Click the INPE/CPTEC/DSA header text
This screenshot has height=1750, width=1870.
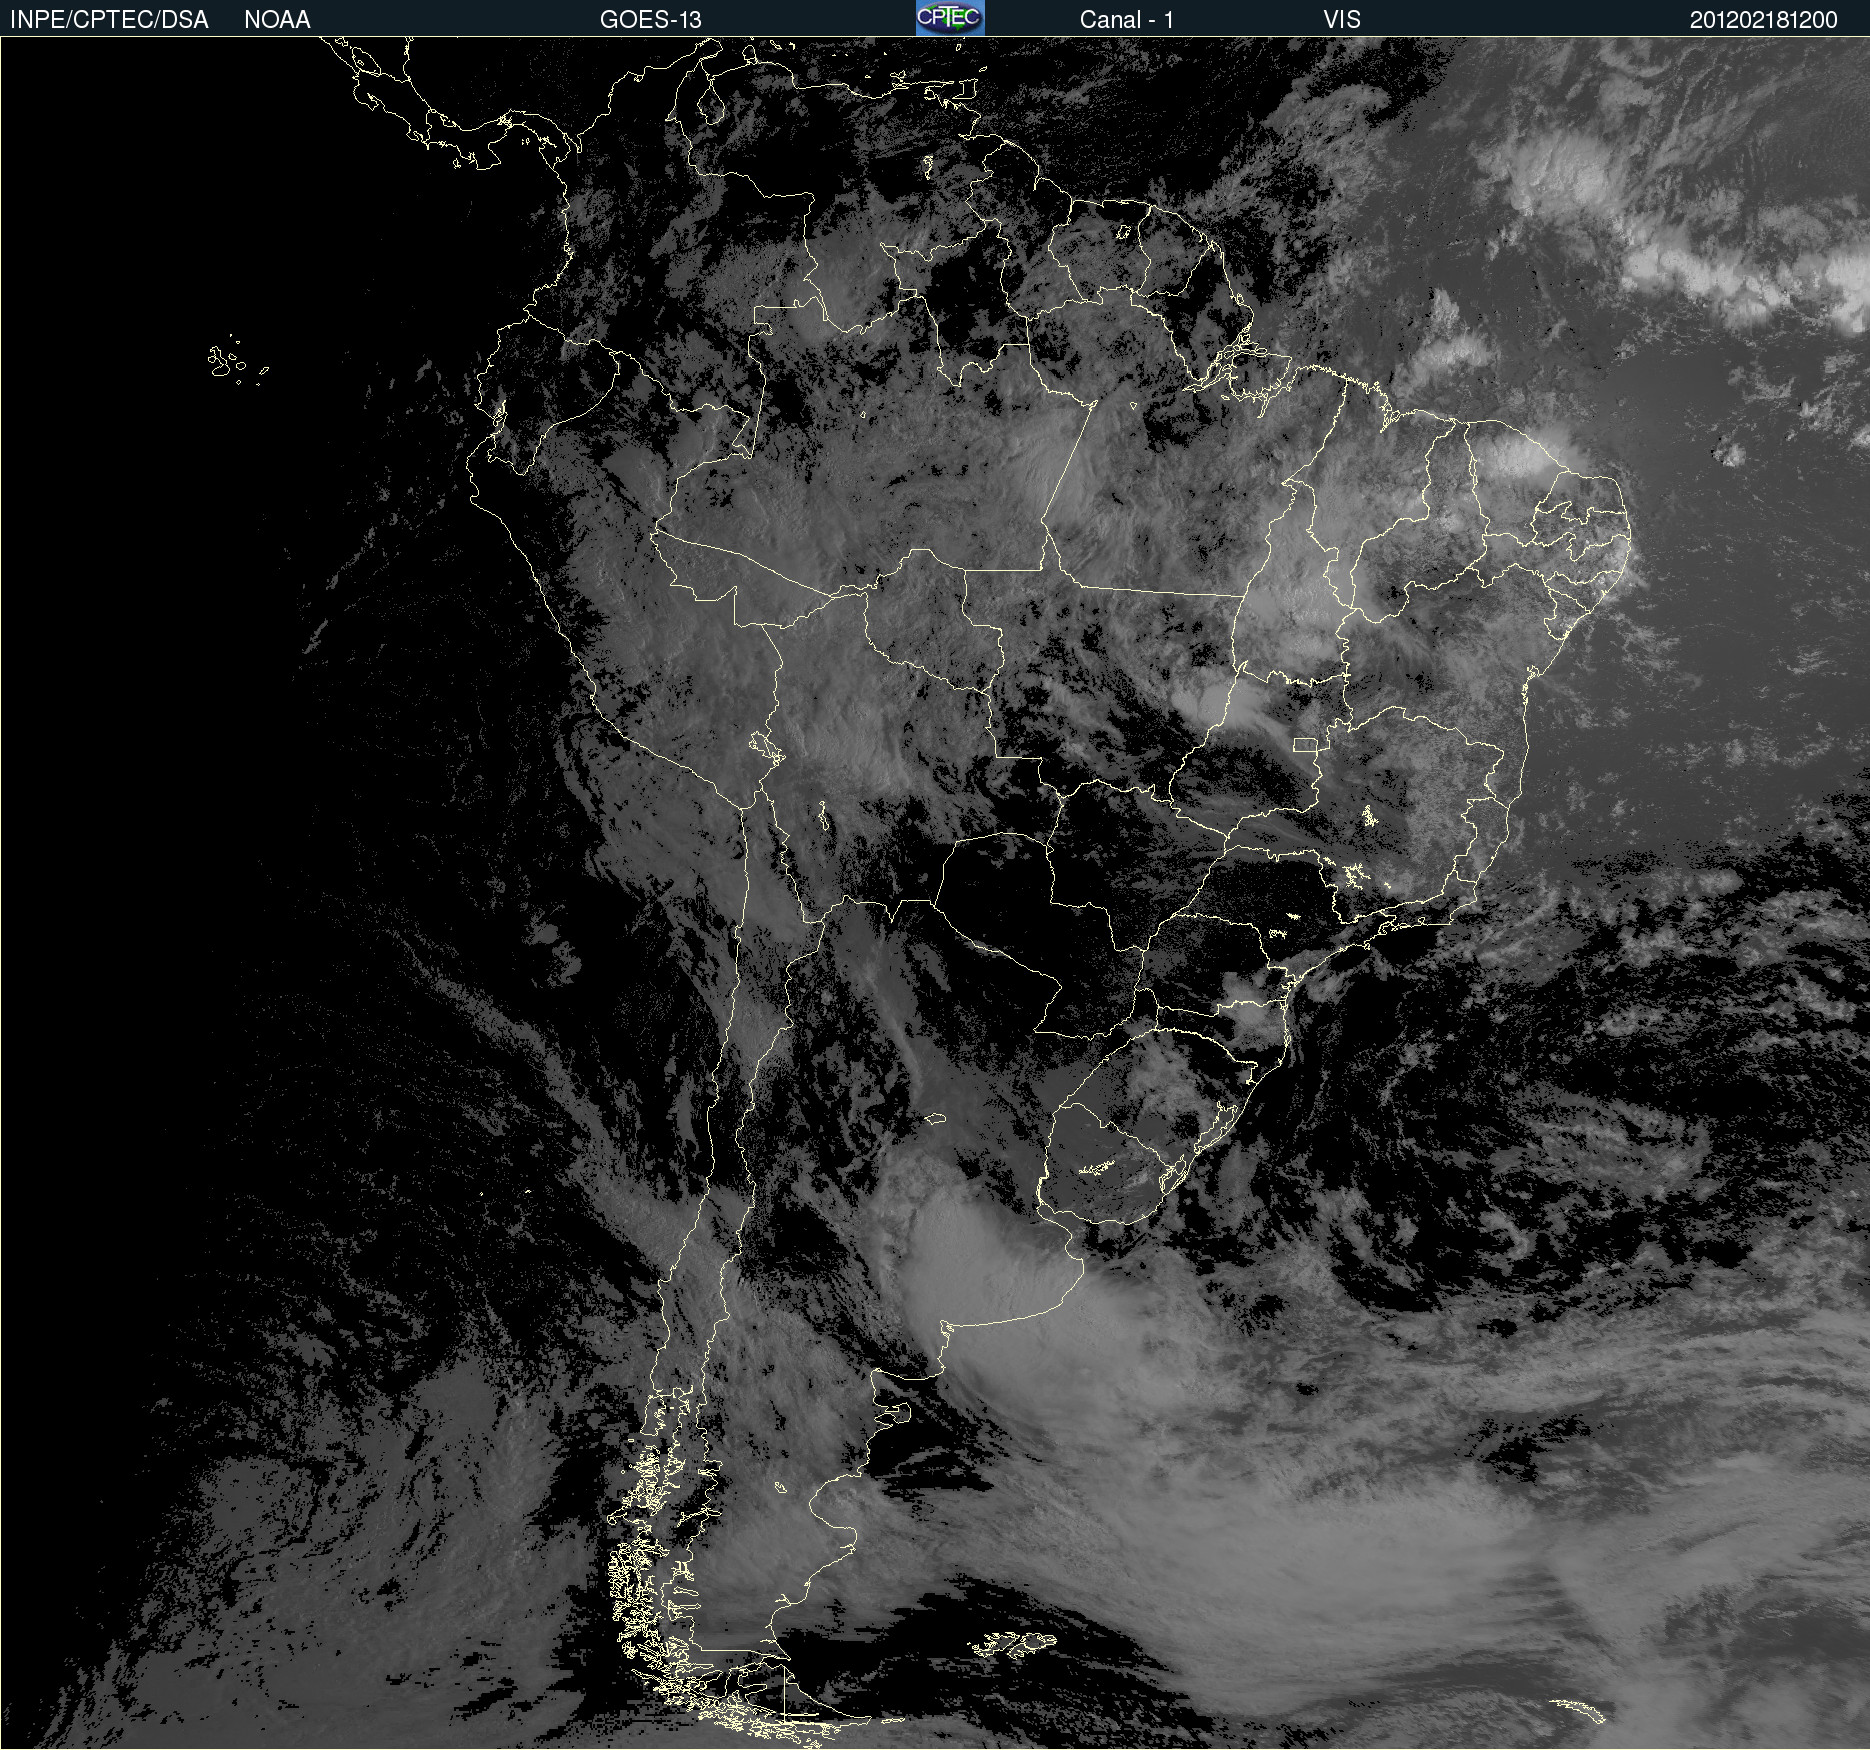click(109, 20)
